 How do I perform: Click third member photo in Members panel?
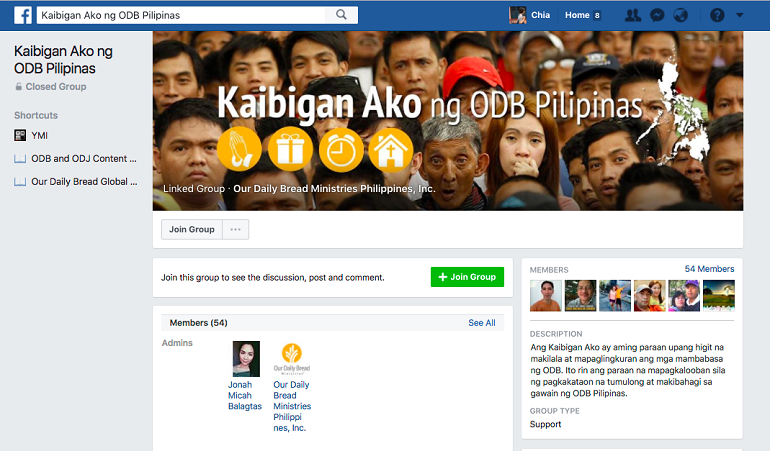615,296
